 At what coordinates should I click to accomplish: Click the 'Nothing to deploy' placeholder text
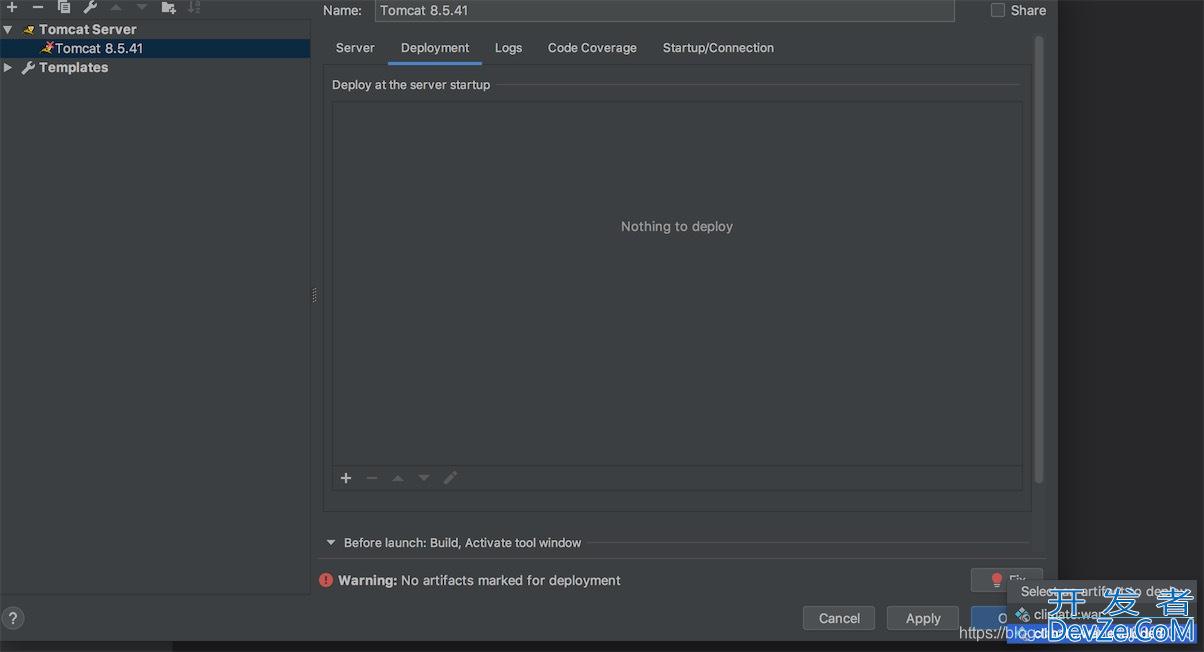pyautogui.click(x=677, y=227)
